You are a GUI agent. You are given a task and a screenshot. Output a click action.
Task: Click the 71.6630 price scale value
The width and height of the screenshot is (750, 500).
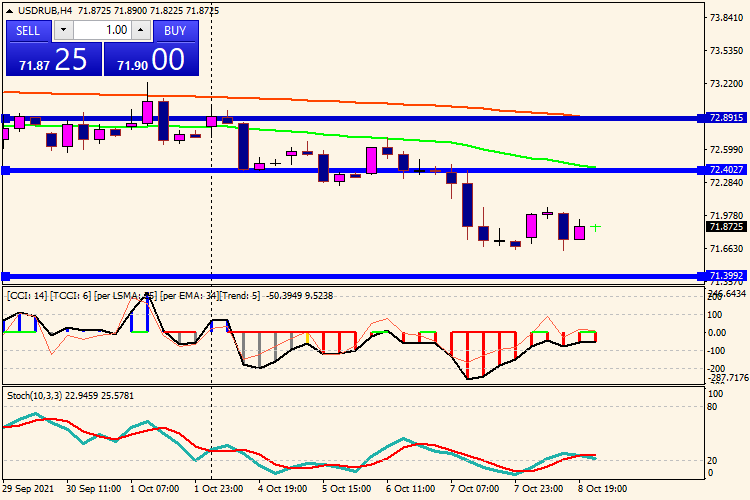[726, 248]
